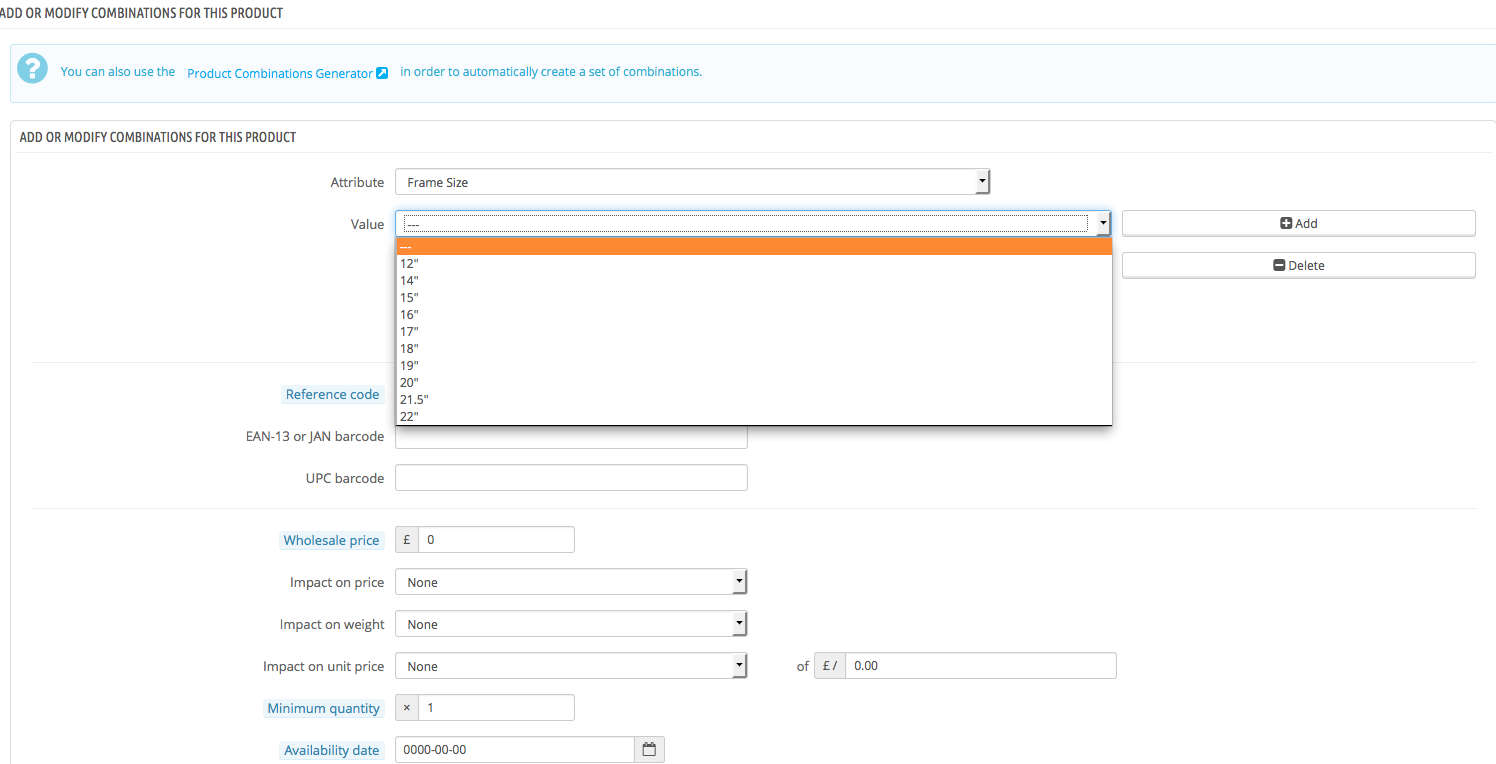Choose 19" from the Value list
Viewport: 1496px width, 764px height.
tap(754, 366)
